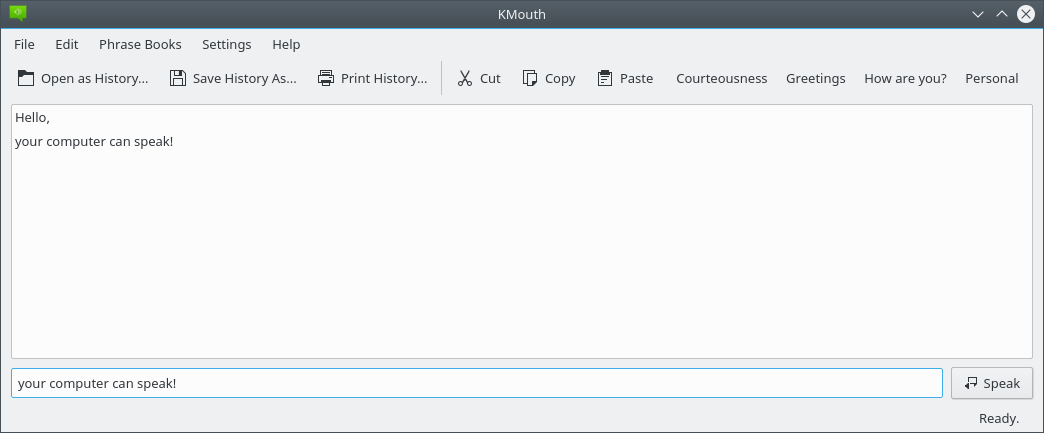Click the Paste clipboard icon
Screen dimensions: 1044x433
point(605,78)
